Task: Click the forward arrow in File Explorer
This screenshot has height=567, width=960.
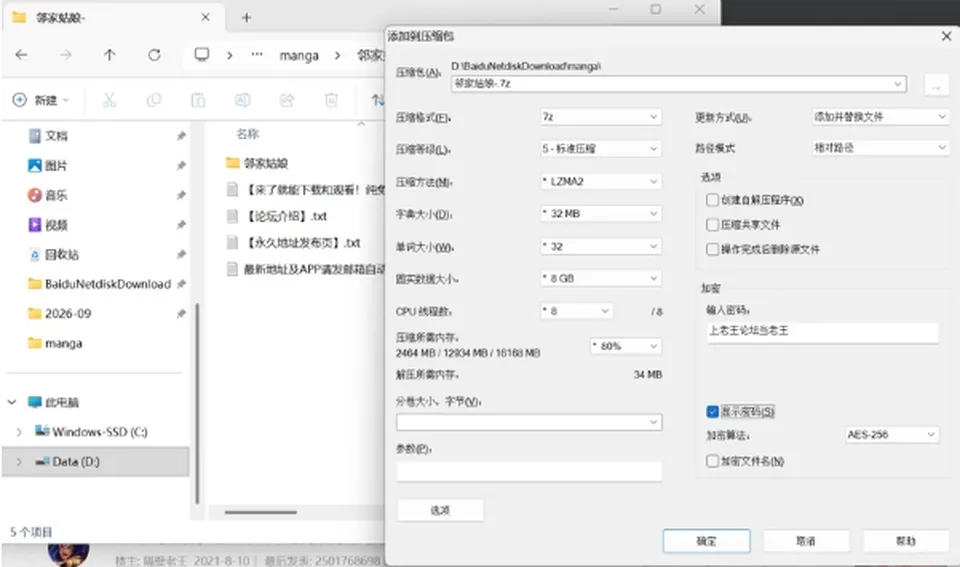Action: click(66, 55)
